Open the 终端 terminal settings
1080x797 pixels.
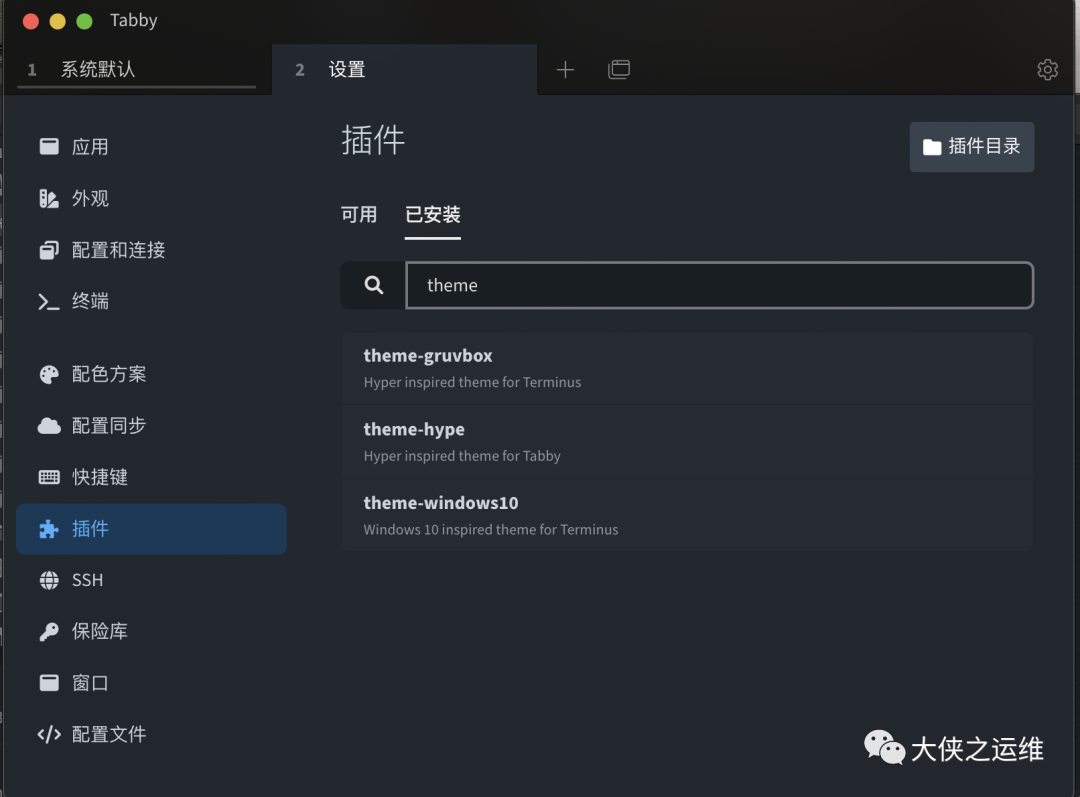tap(151, 301)
